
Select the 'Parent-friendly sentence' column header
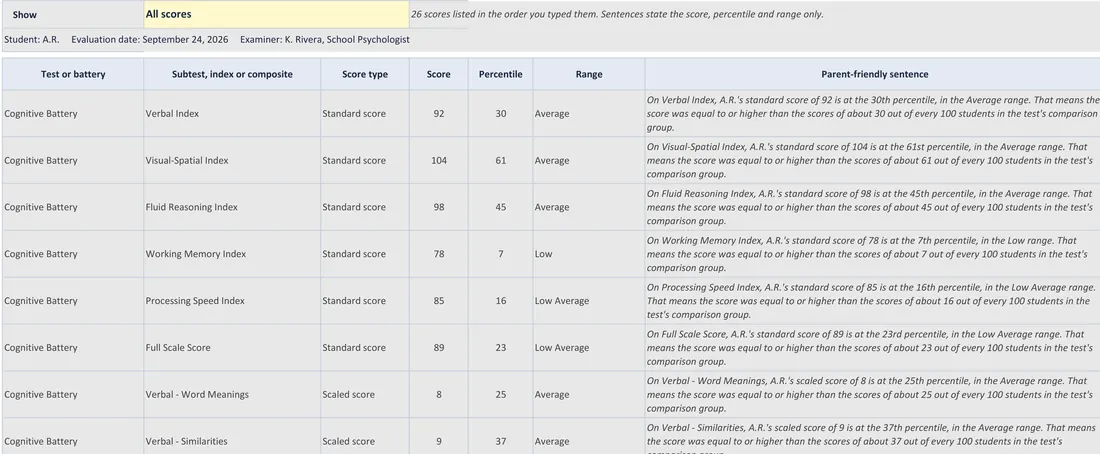click(x=874, y=74)
